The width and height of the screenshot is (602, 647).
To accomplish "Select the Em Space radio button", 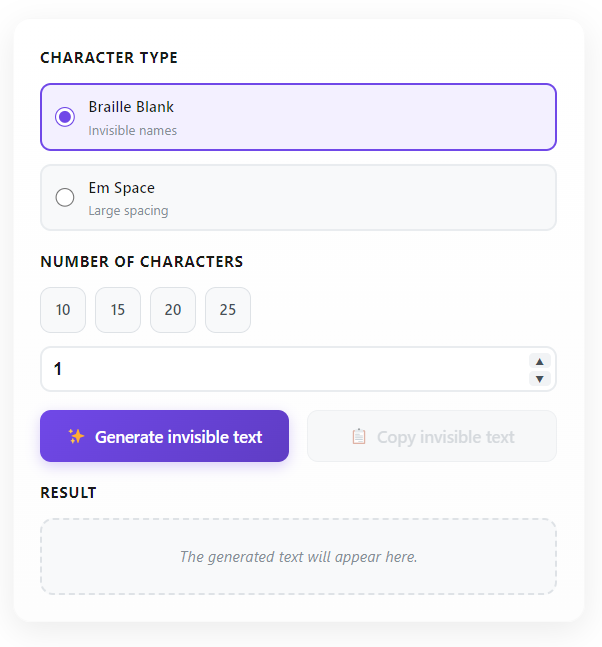I will click(65, 198).
